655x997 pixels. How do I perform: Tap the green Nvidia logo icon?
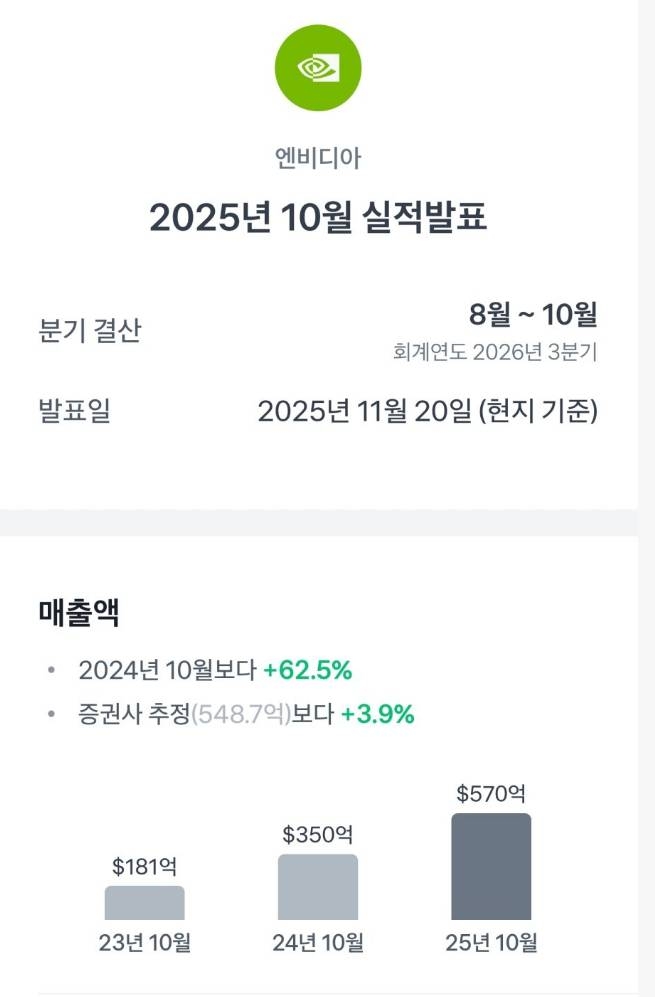click(318, 68)
